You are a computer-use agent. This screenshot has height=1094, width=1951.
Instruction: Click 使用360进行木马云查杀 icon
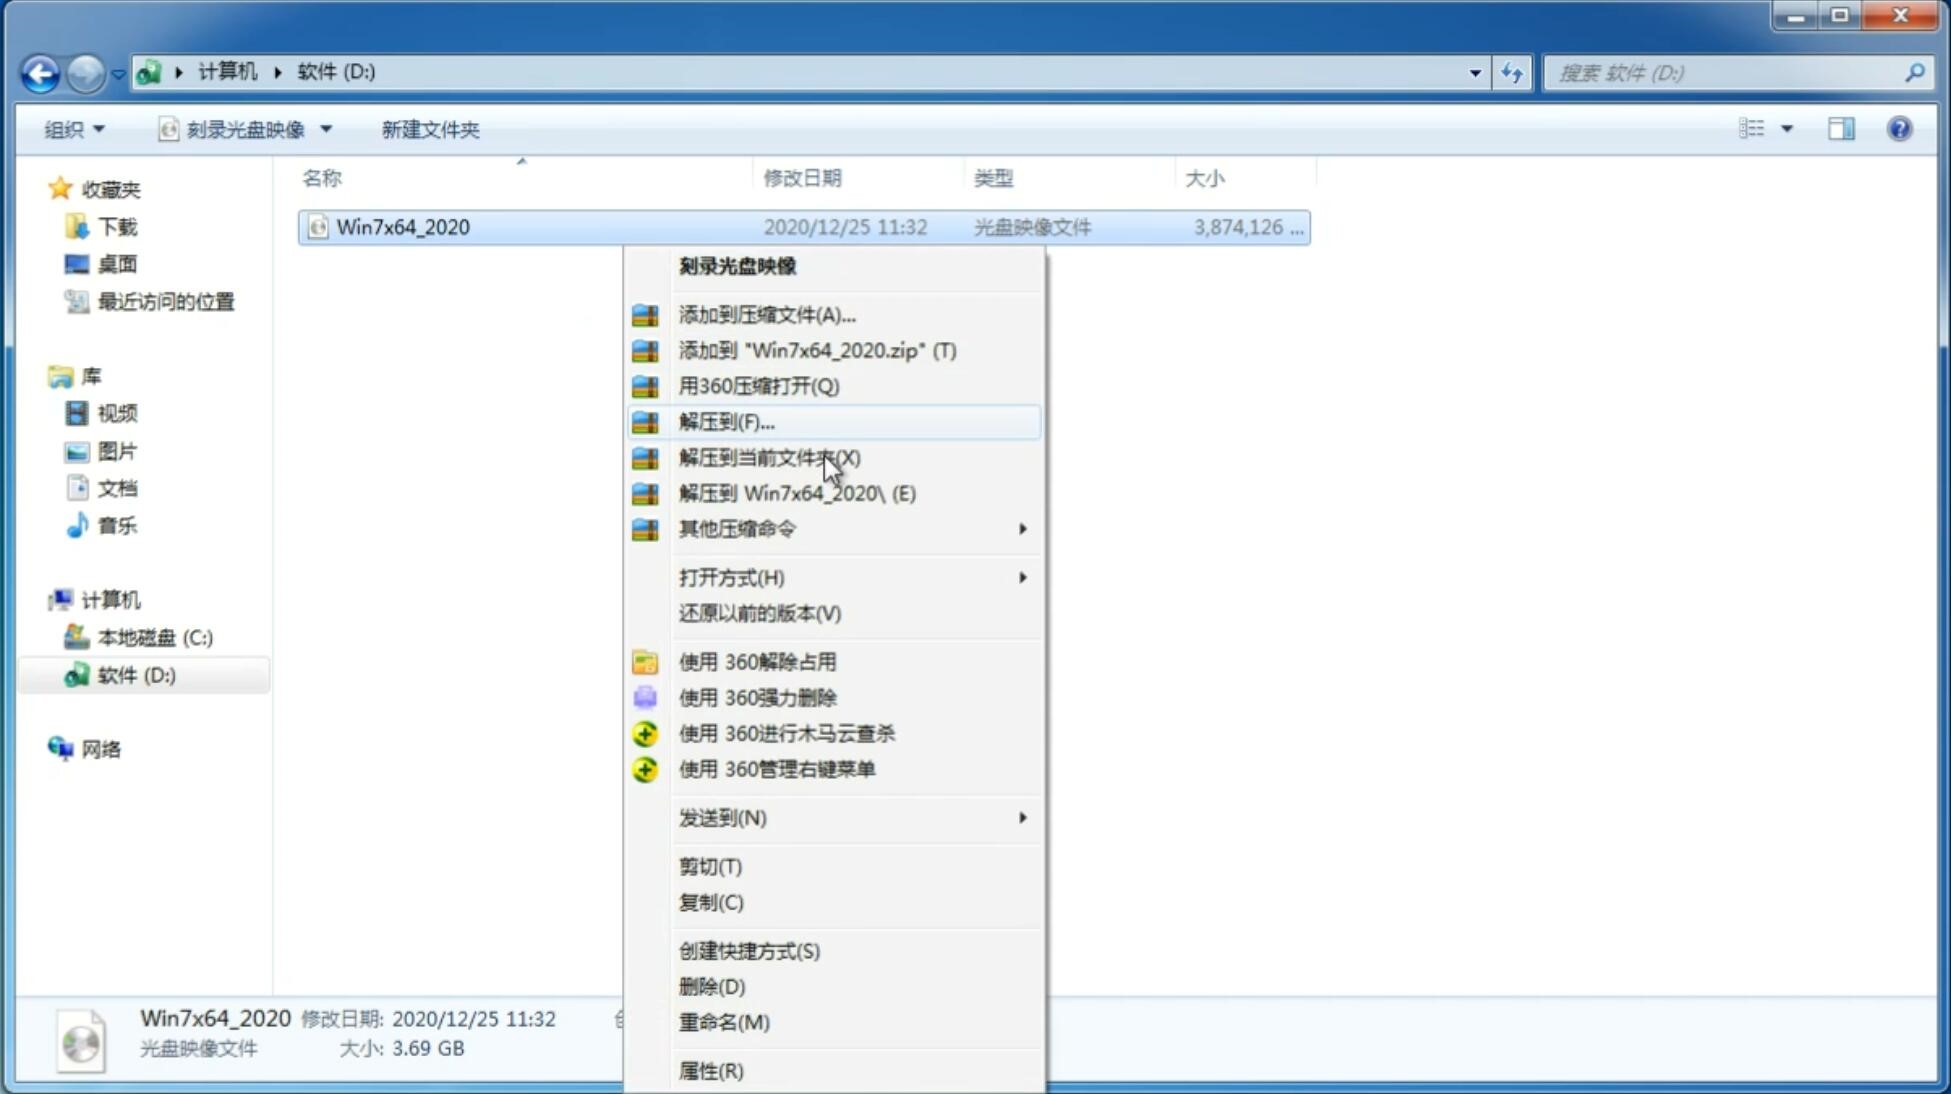(x=645, y=732)
